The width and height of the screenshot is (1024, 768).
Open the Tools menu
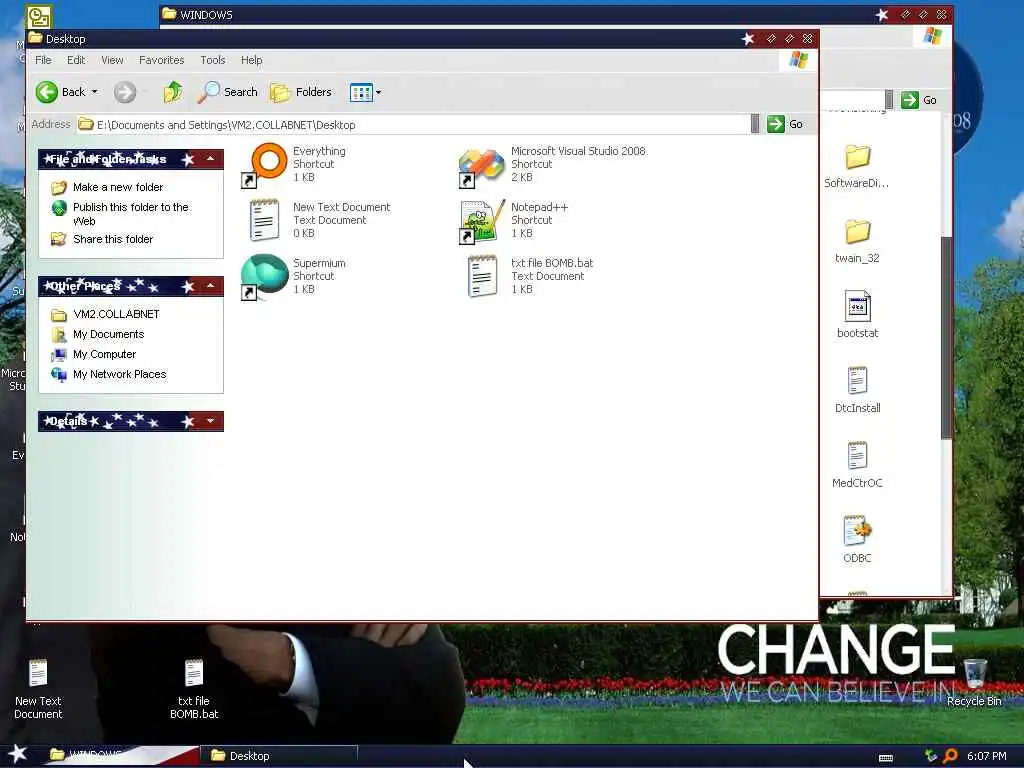click(x=213, y=60)
